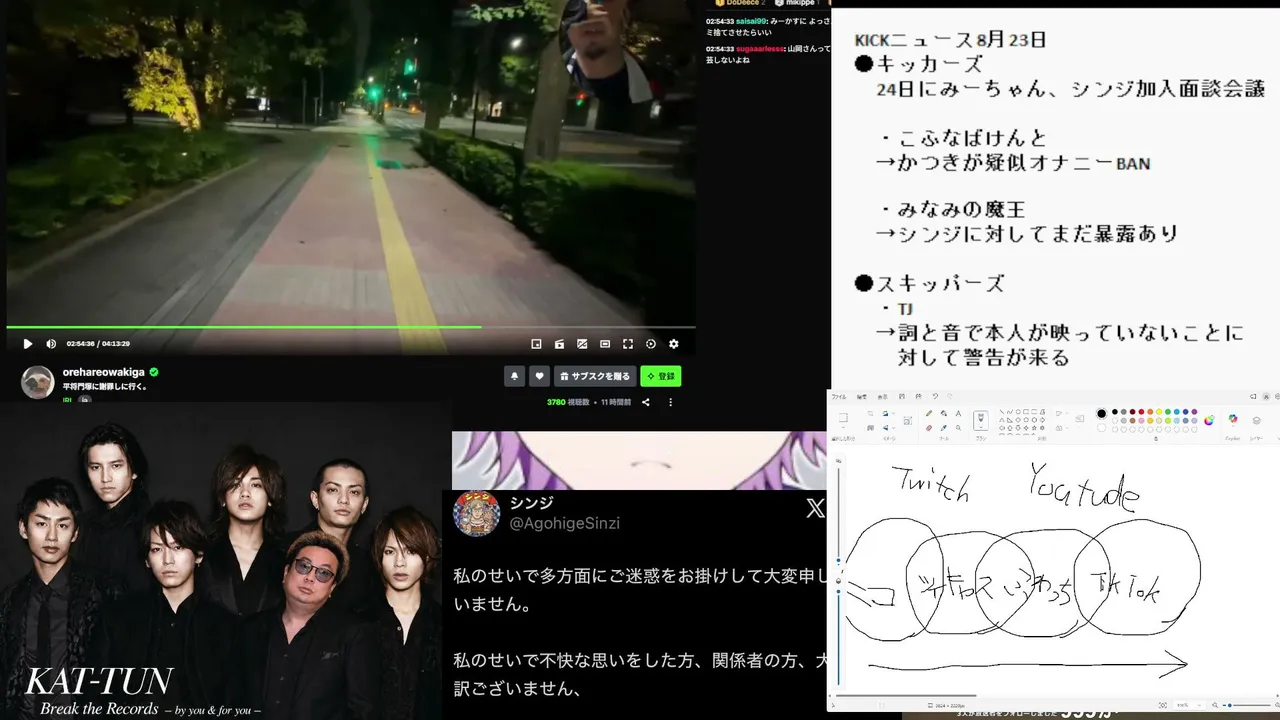Screen dimensions: 1280x720
Task: Click the KAT-TUN album cover image
Action: pos(220,561)
